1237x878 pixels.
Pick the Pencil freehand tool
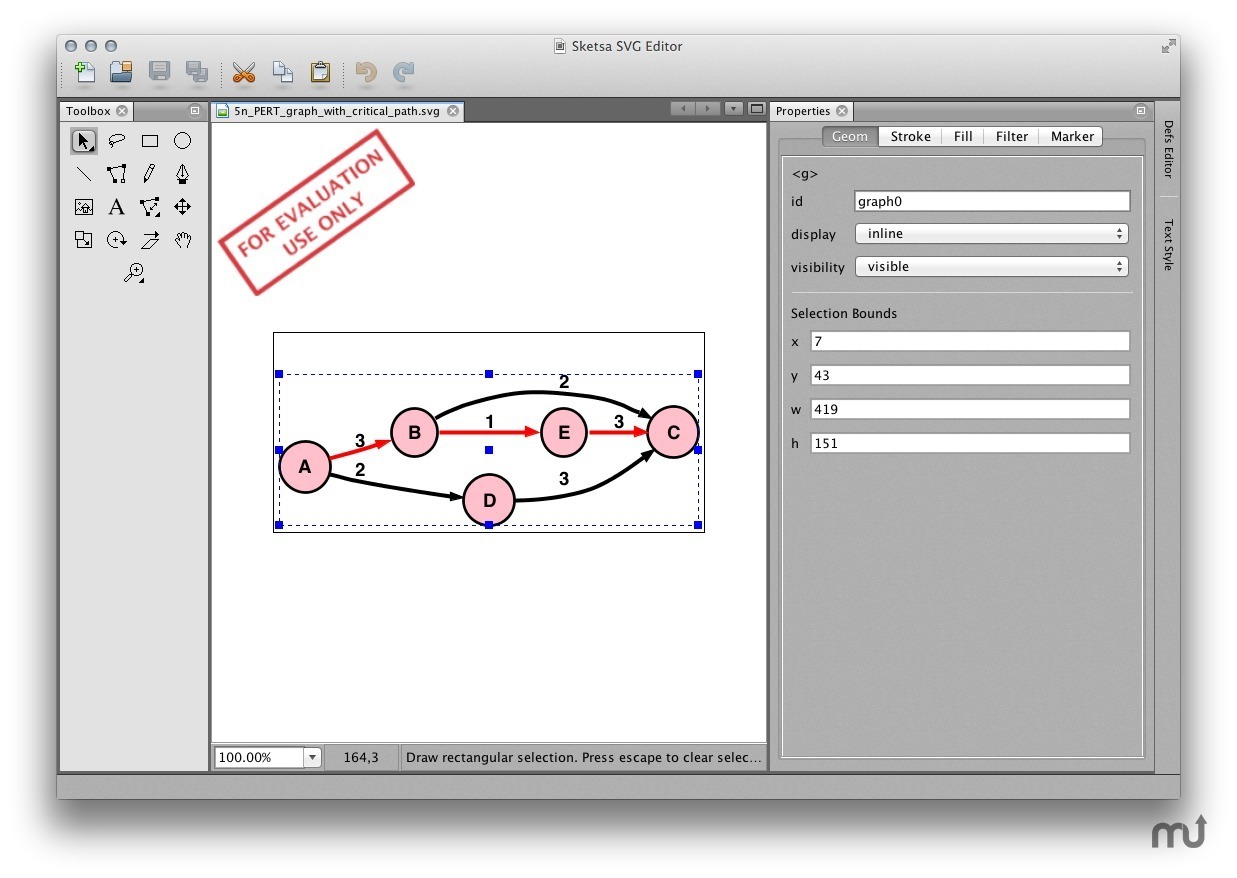point(149,174)
